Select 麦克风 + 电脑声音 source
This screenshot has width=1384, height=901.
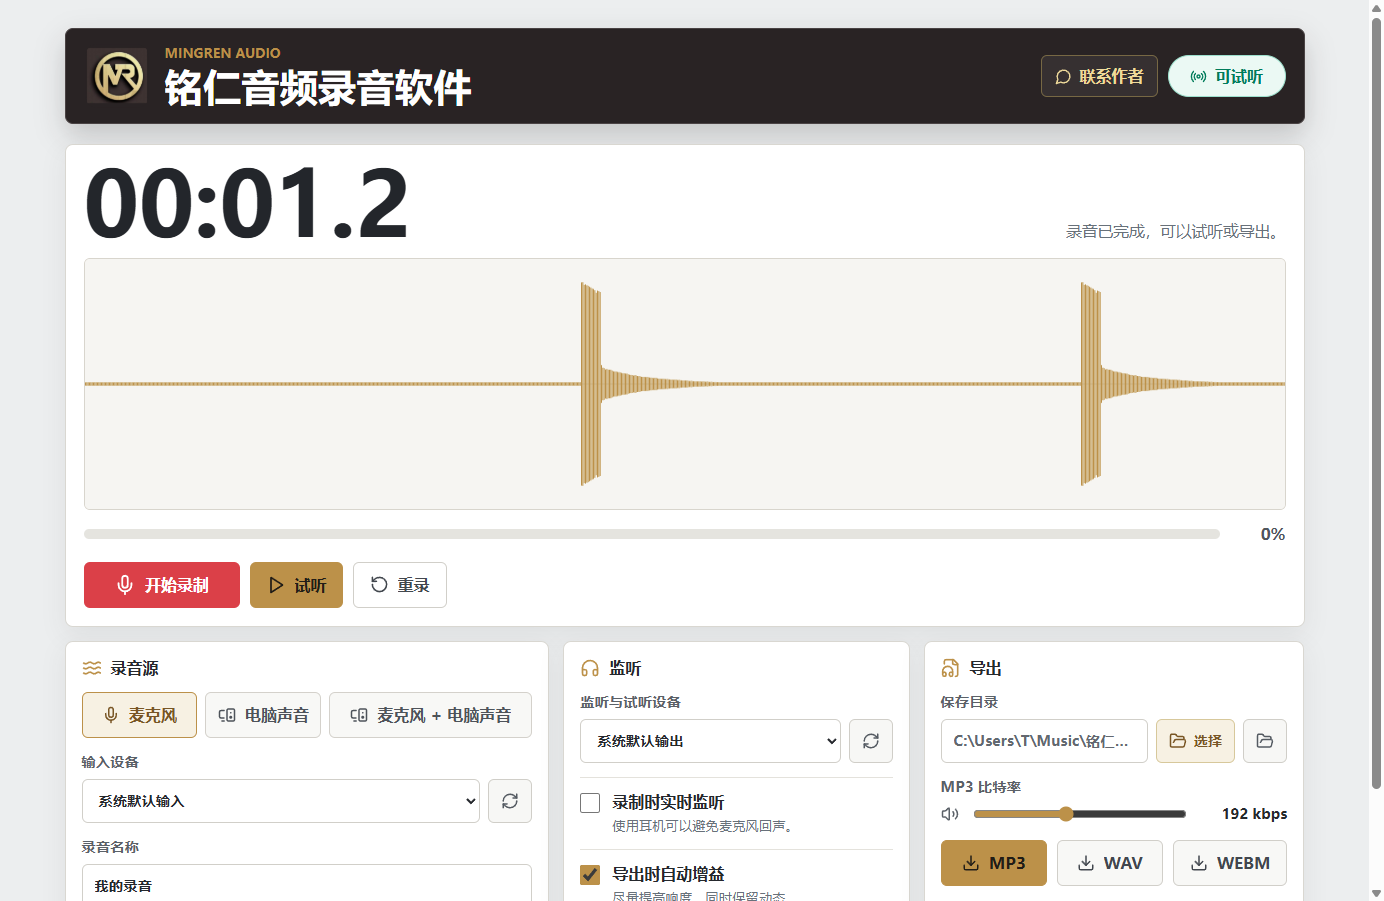[x=430, y=715]
